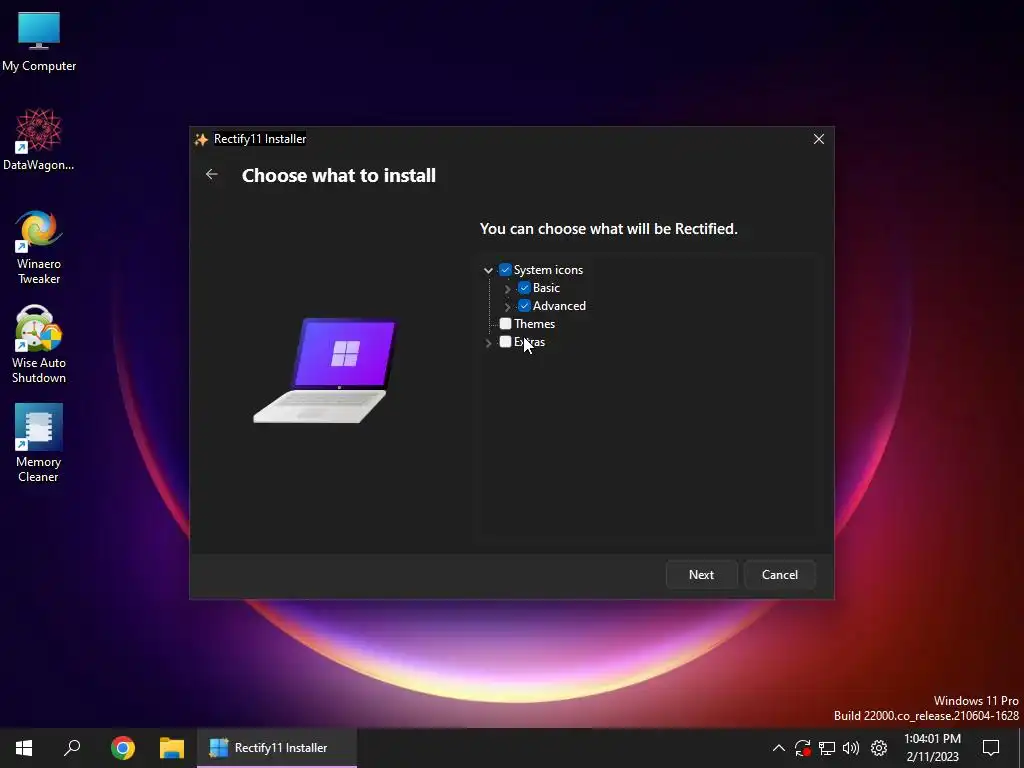Launch Google Chrome from taskbar

tap(122, 748)
